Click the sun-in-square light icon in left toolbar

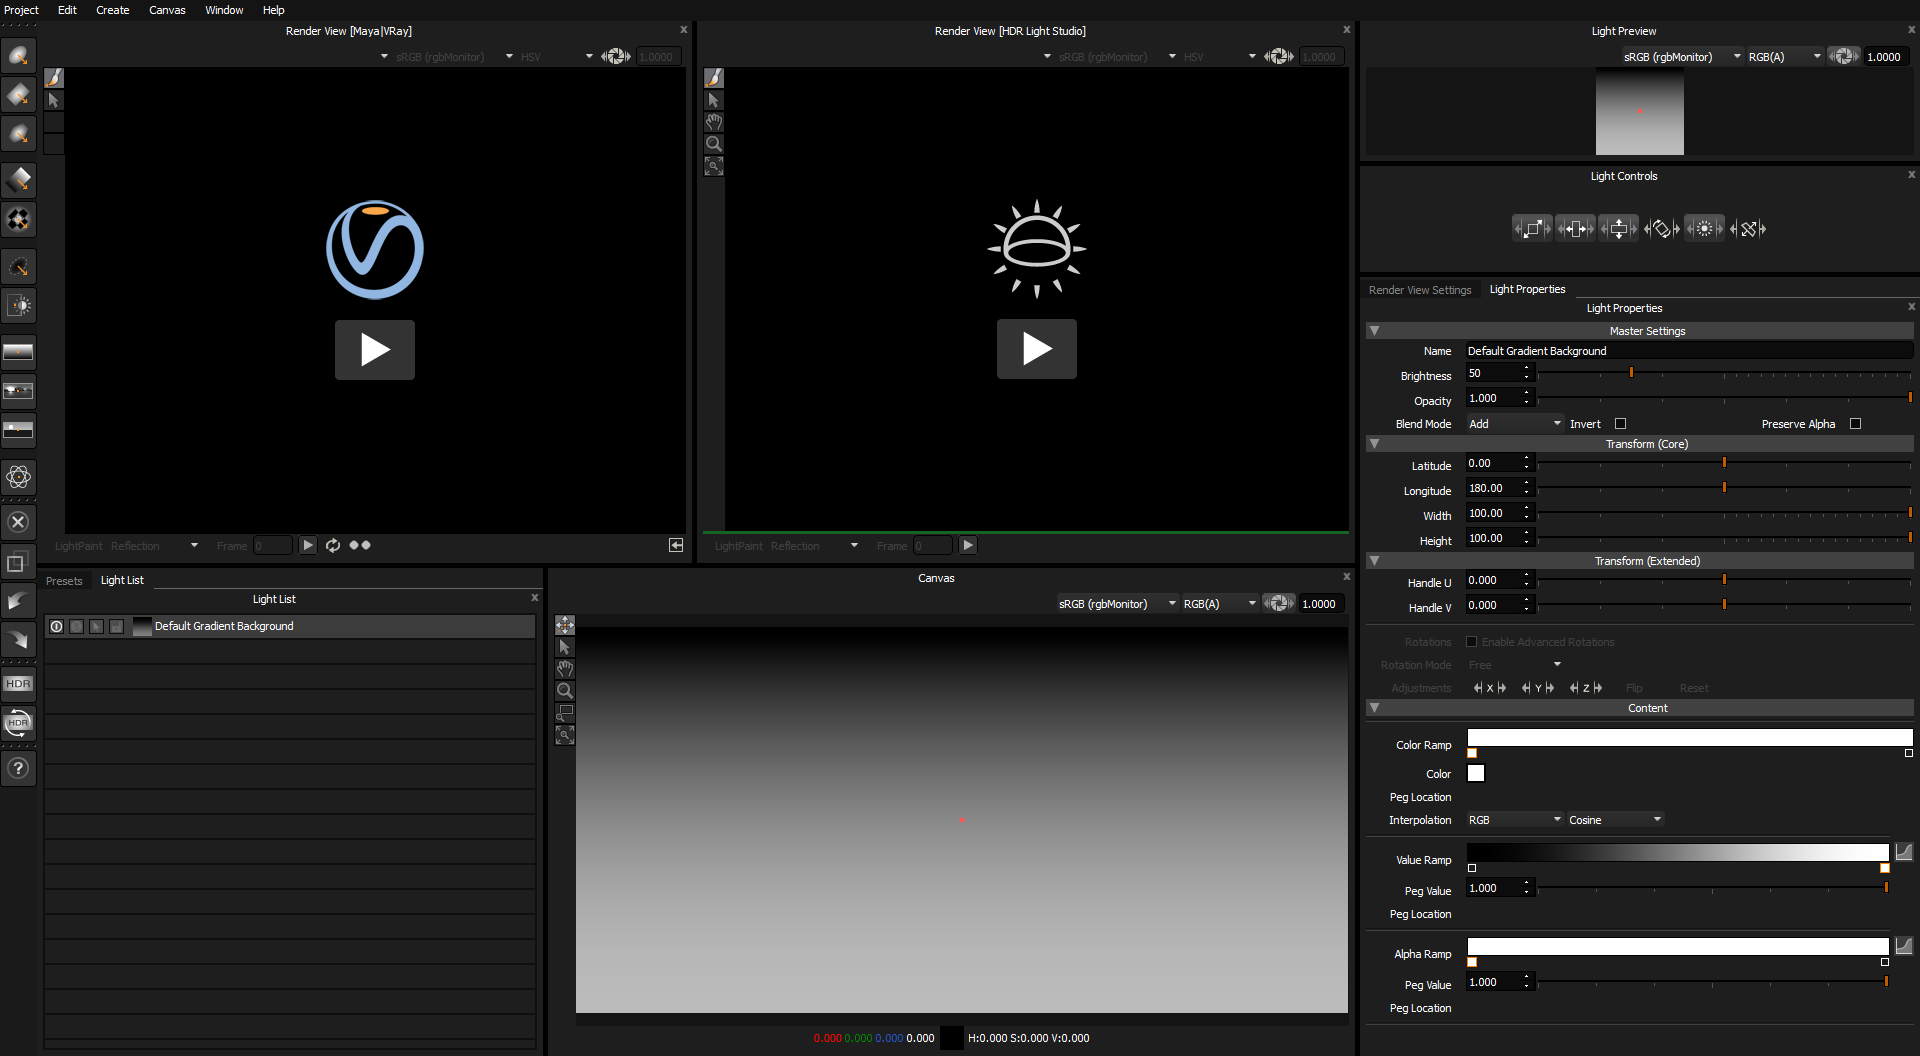[18, 306]
